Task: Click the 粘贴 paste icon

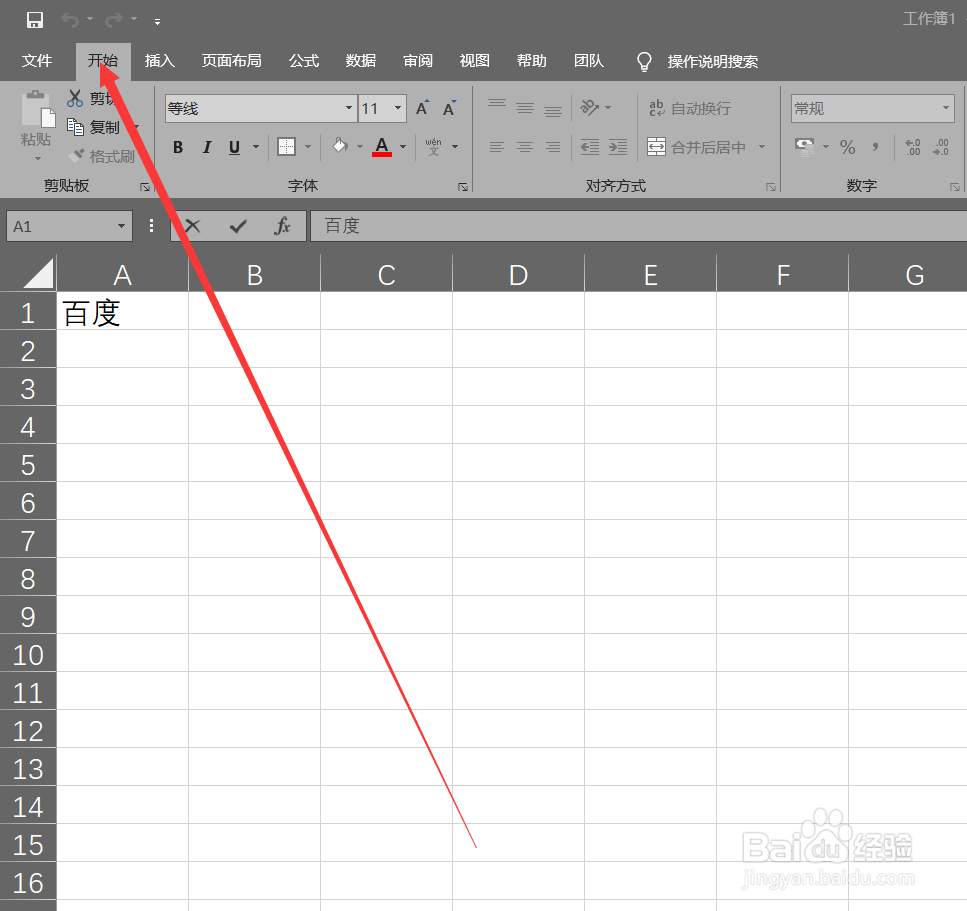Action: 38,110
